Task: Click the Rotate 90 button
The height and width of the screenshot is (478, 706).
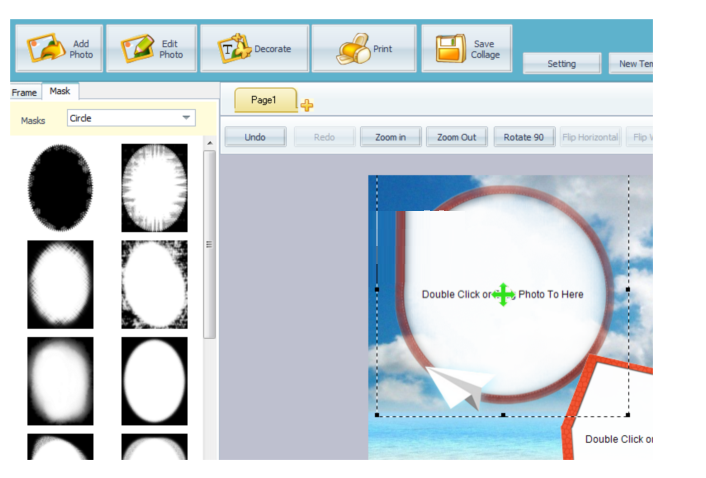Action: pyautogui.click(x=524, y=137)
